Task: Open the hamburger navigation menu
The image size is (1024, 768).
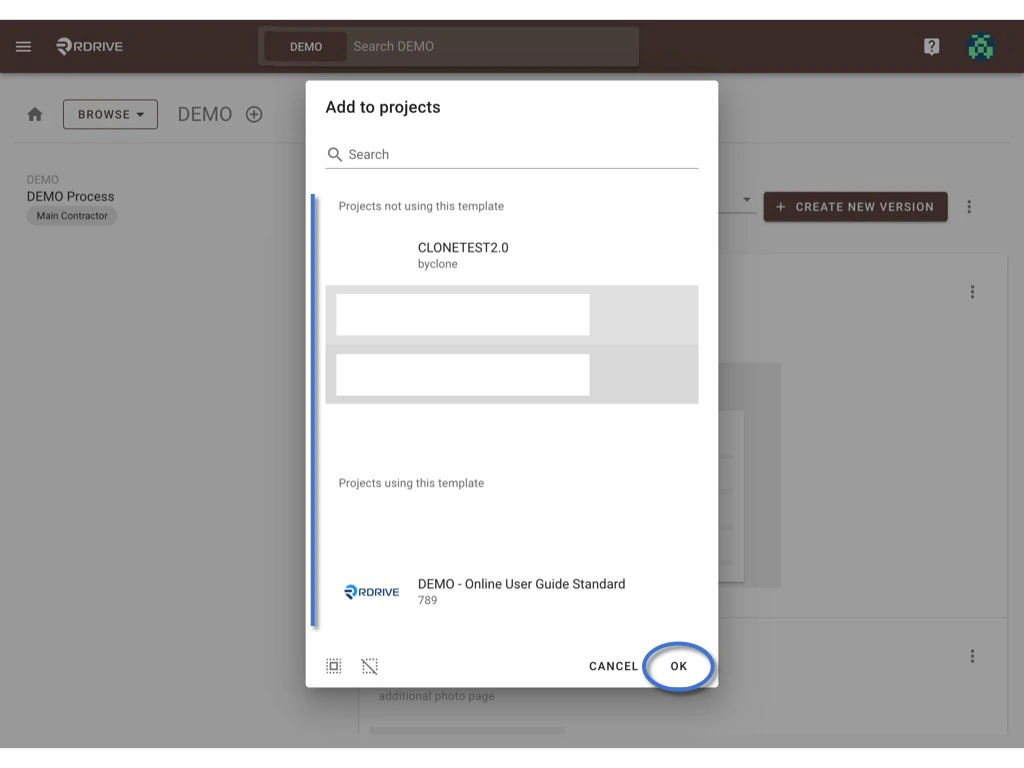Action: click(23, 46)
